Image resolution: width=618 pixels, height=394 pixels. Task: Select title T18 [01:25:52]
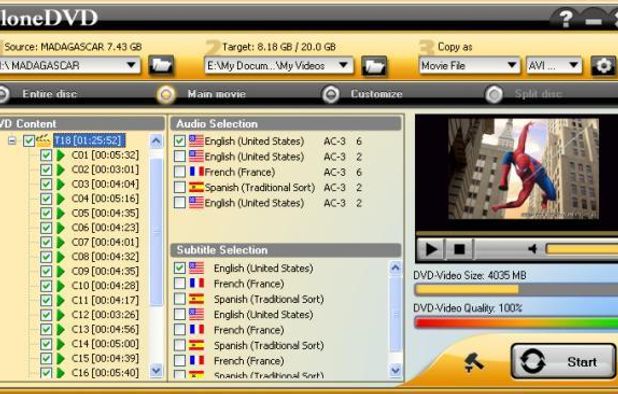[x=89, y=140]
